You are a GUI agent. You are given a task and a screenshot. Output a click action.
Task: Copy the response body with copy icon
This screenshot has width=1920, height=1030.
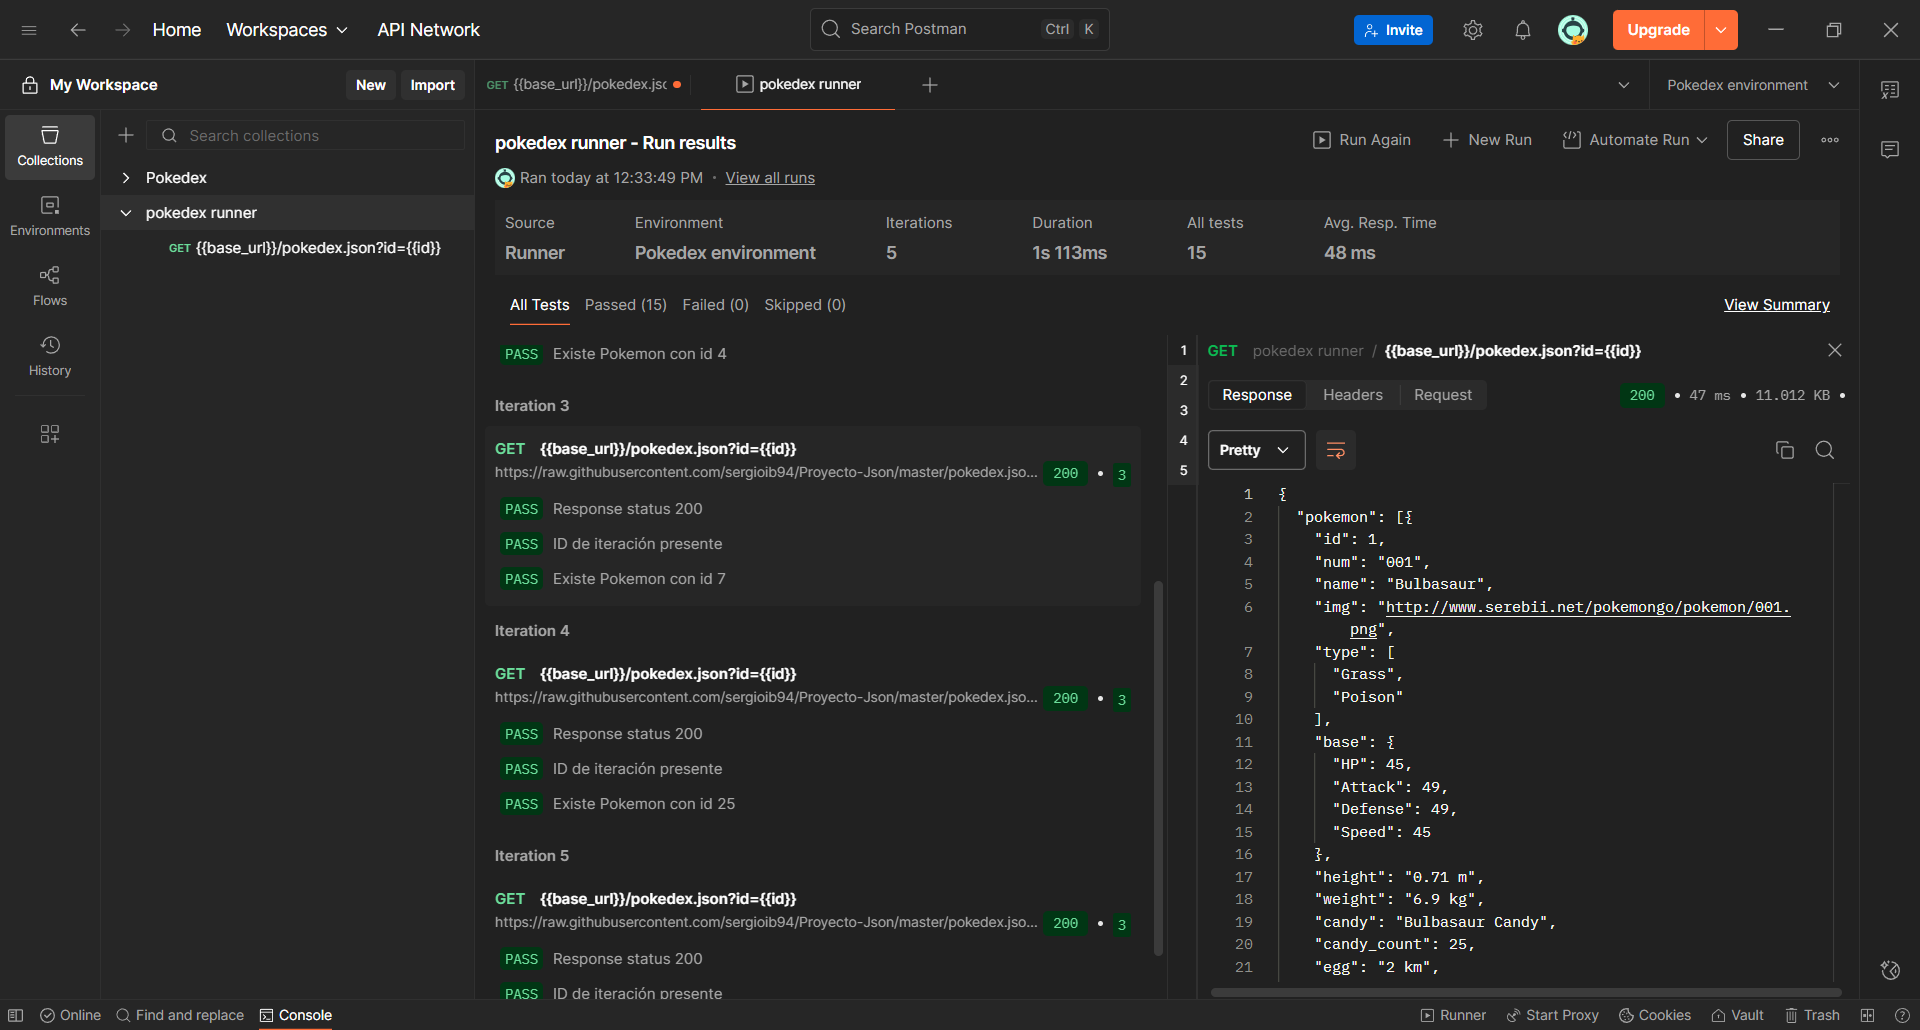1784,450
